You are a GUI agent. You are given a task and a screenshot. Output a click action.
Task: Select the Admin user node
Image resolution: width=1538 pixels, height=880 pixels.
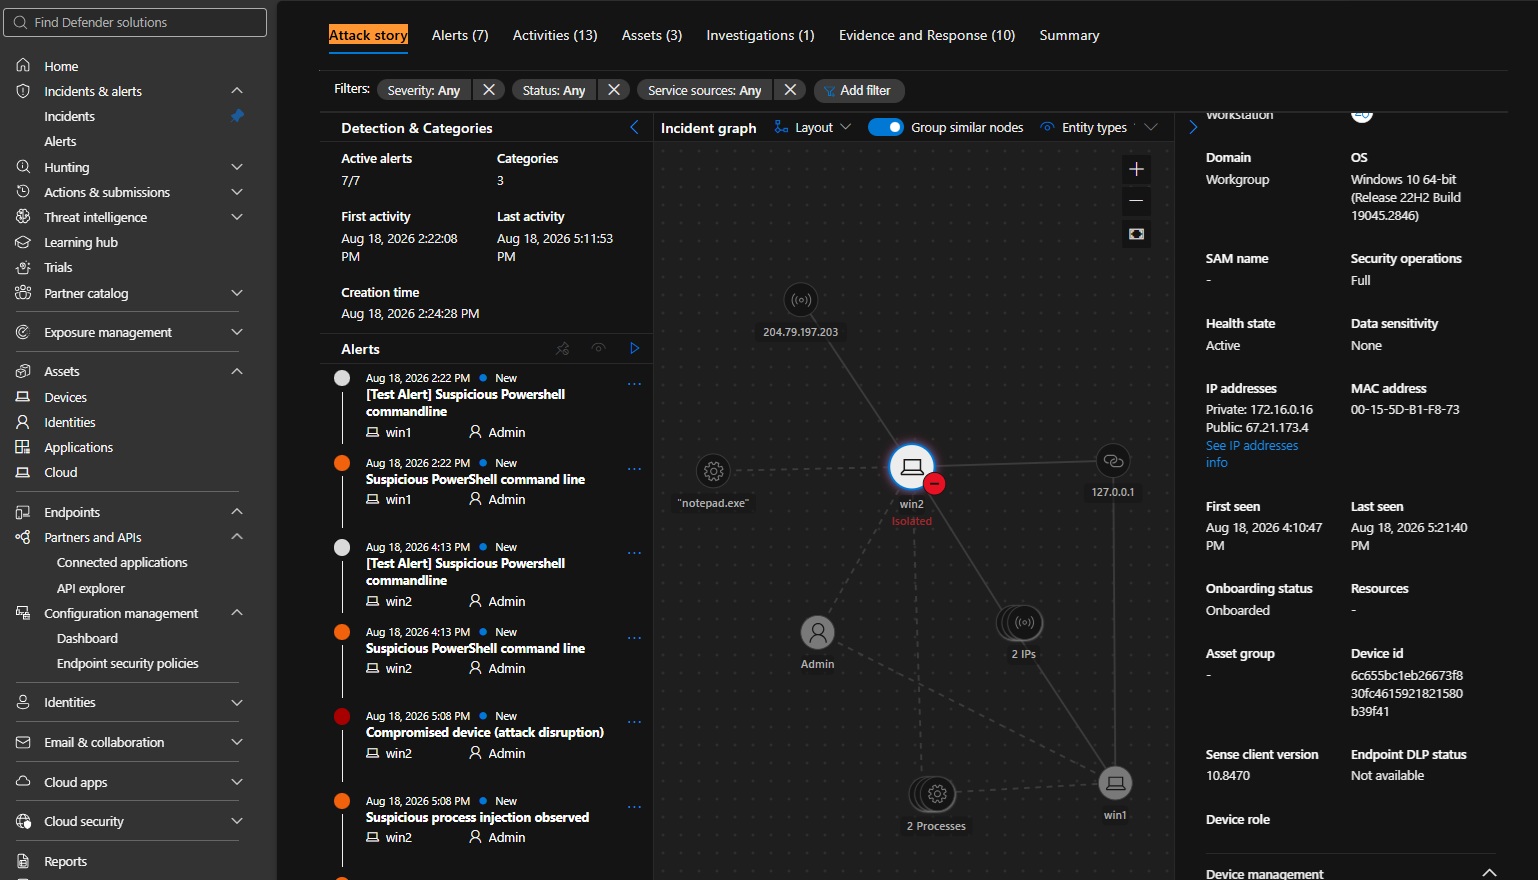(817, 632)
